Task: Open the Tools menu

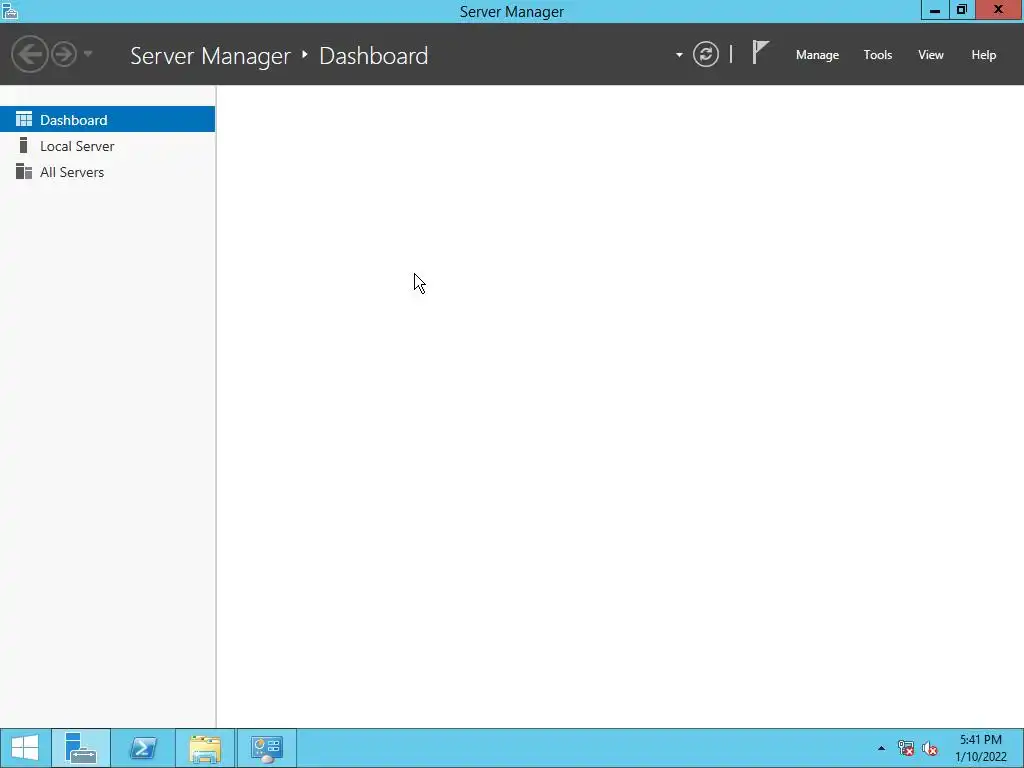Action: (878, 55)
